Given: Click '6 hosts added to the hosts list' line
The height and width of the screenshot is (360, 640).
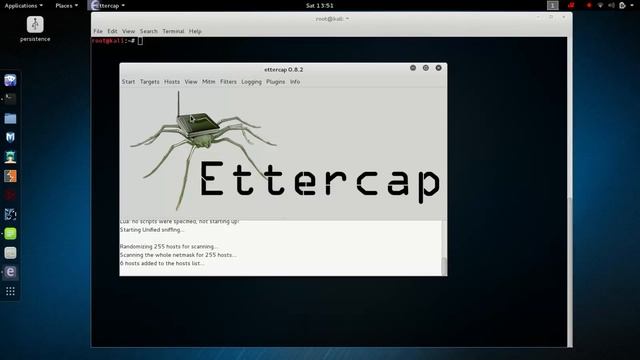Looking at the screenshot, I should (162, 263).
